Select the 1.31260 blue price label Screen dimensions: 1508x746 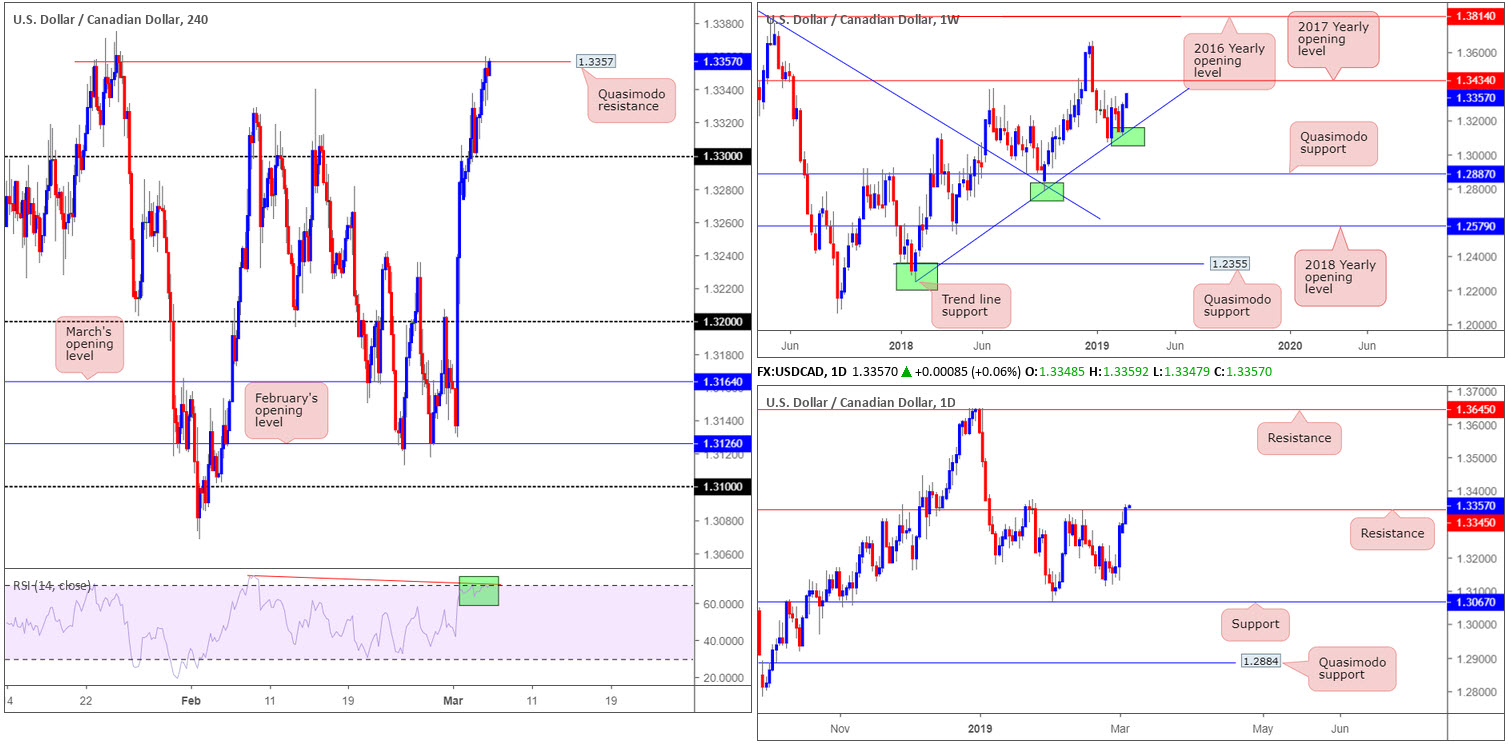pos(721,443)
